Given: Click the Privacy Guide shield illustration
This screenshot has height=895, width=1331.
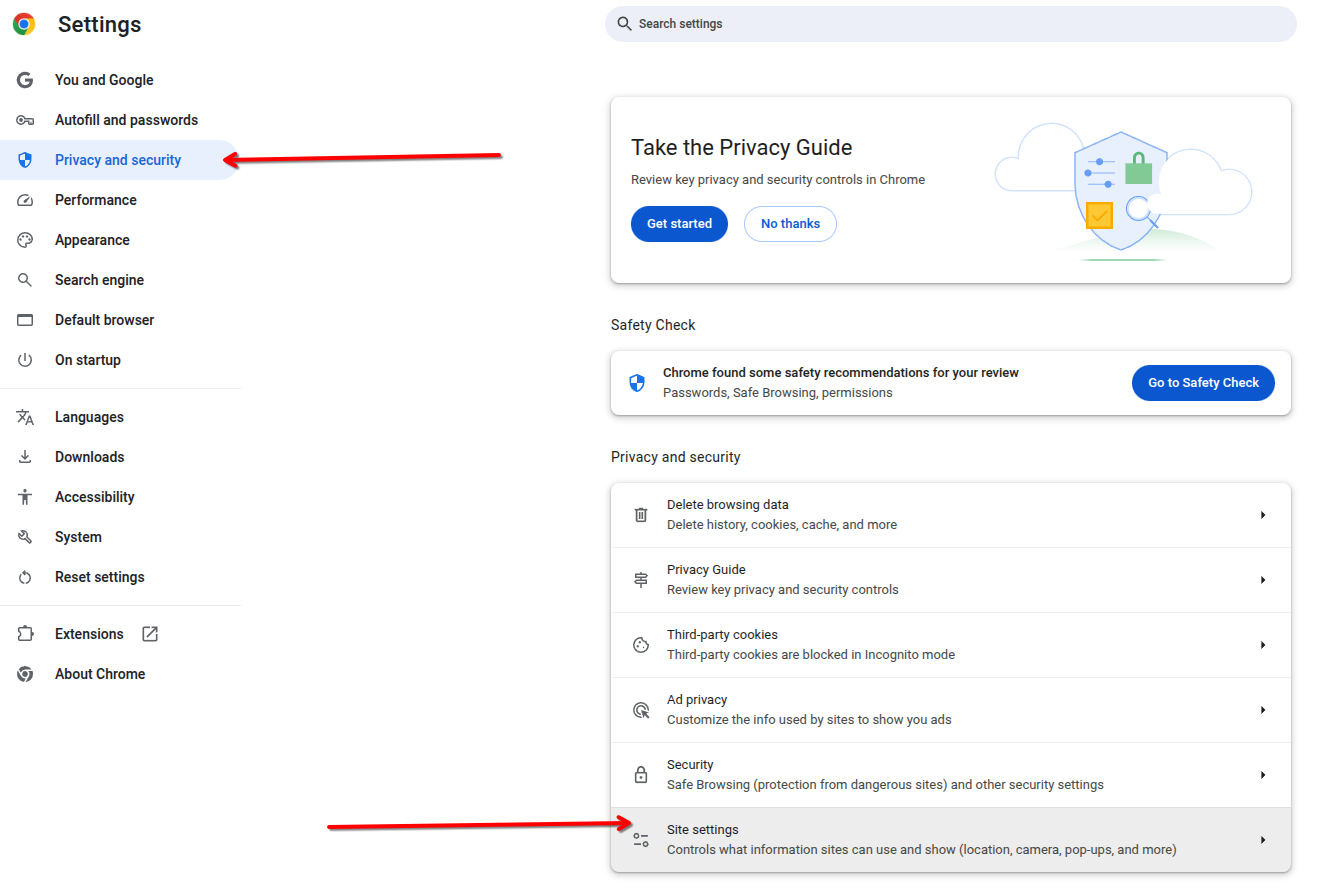Looking at the screenshot, I should pos(1123,190).
